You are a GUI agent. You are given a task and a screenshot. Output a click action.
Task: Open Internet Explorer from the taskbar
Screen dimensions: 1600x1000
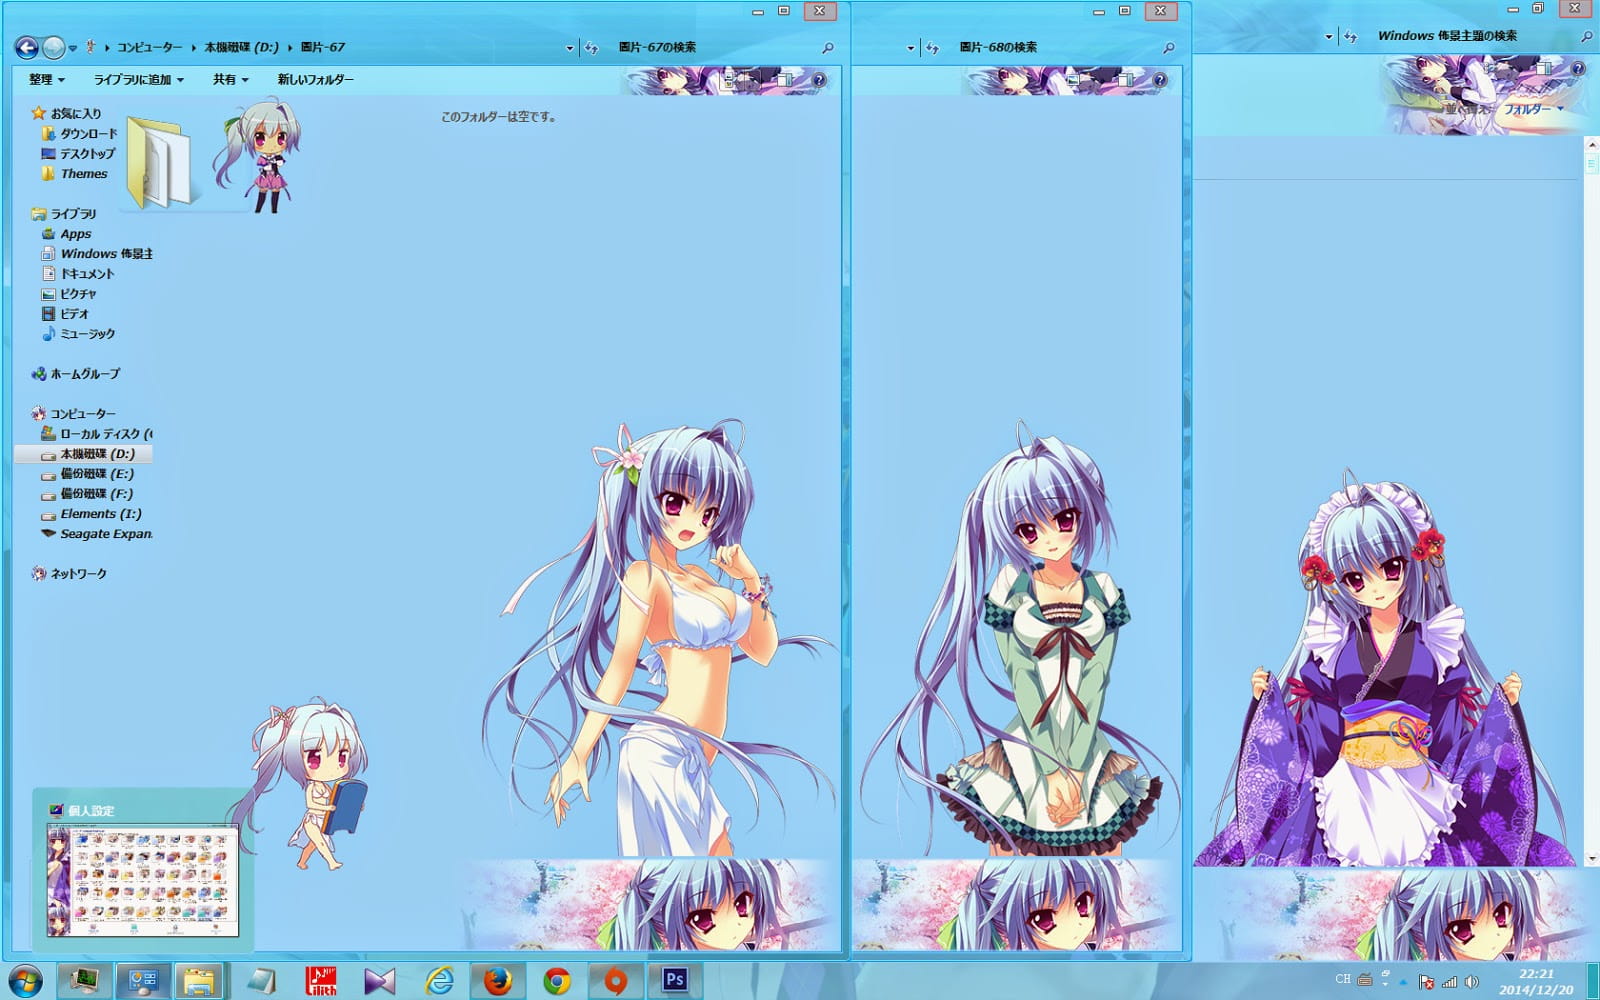[440, 981]
